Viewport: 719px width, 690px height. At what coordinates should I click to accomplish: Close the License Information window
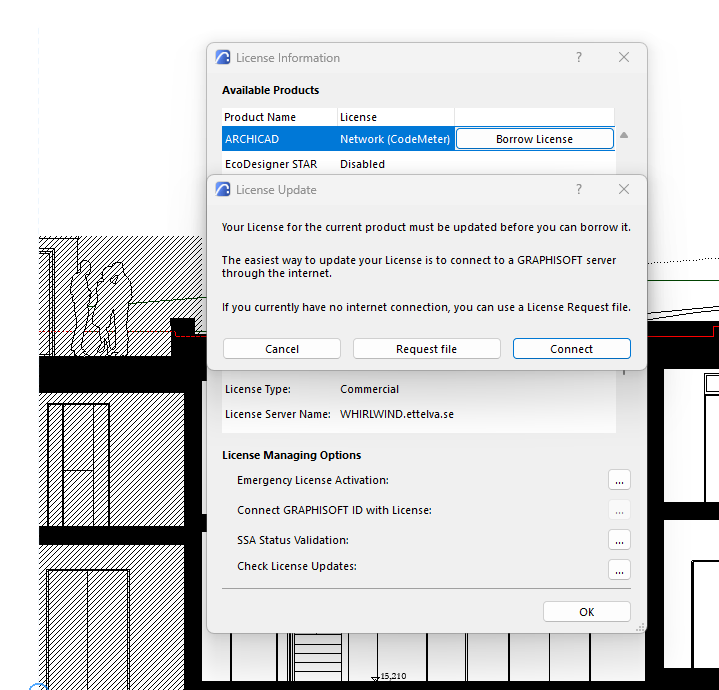tap(624, 57)
